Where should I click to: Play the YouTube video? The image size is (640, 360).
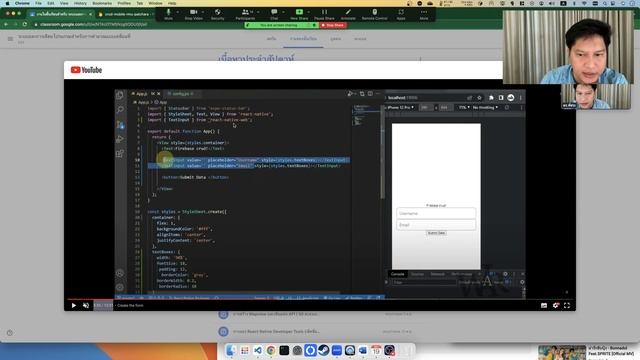coord(73,305)
